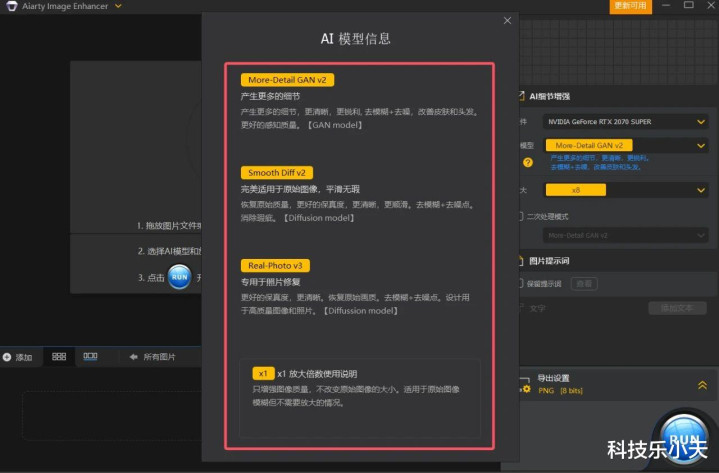Screen dimensions: 719x473
Task: Click the More-Detail GAN v2 badge in dialog
Action: coord(287,80)
